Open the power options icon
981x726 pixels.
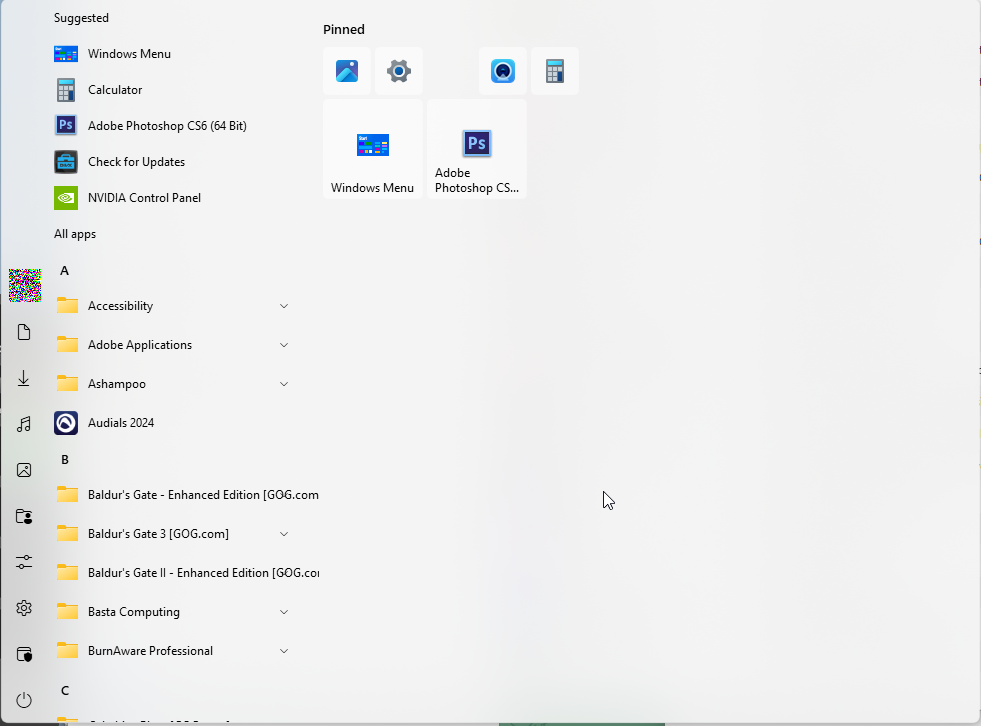tap(24, 700)
